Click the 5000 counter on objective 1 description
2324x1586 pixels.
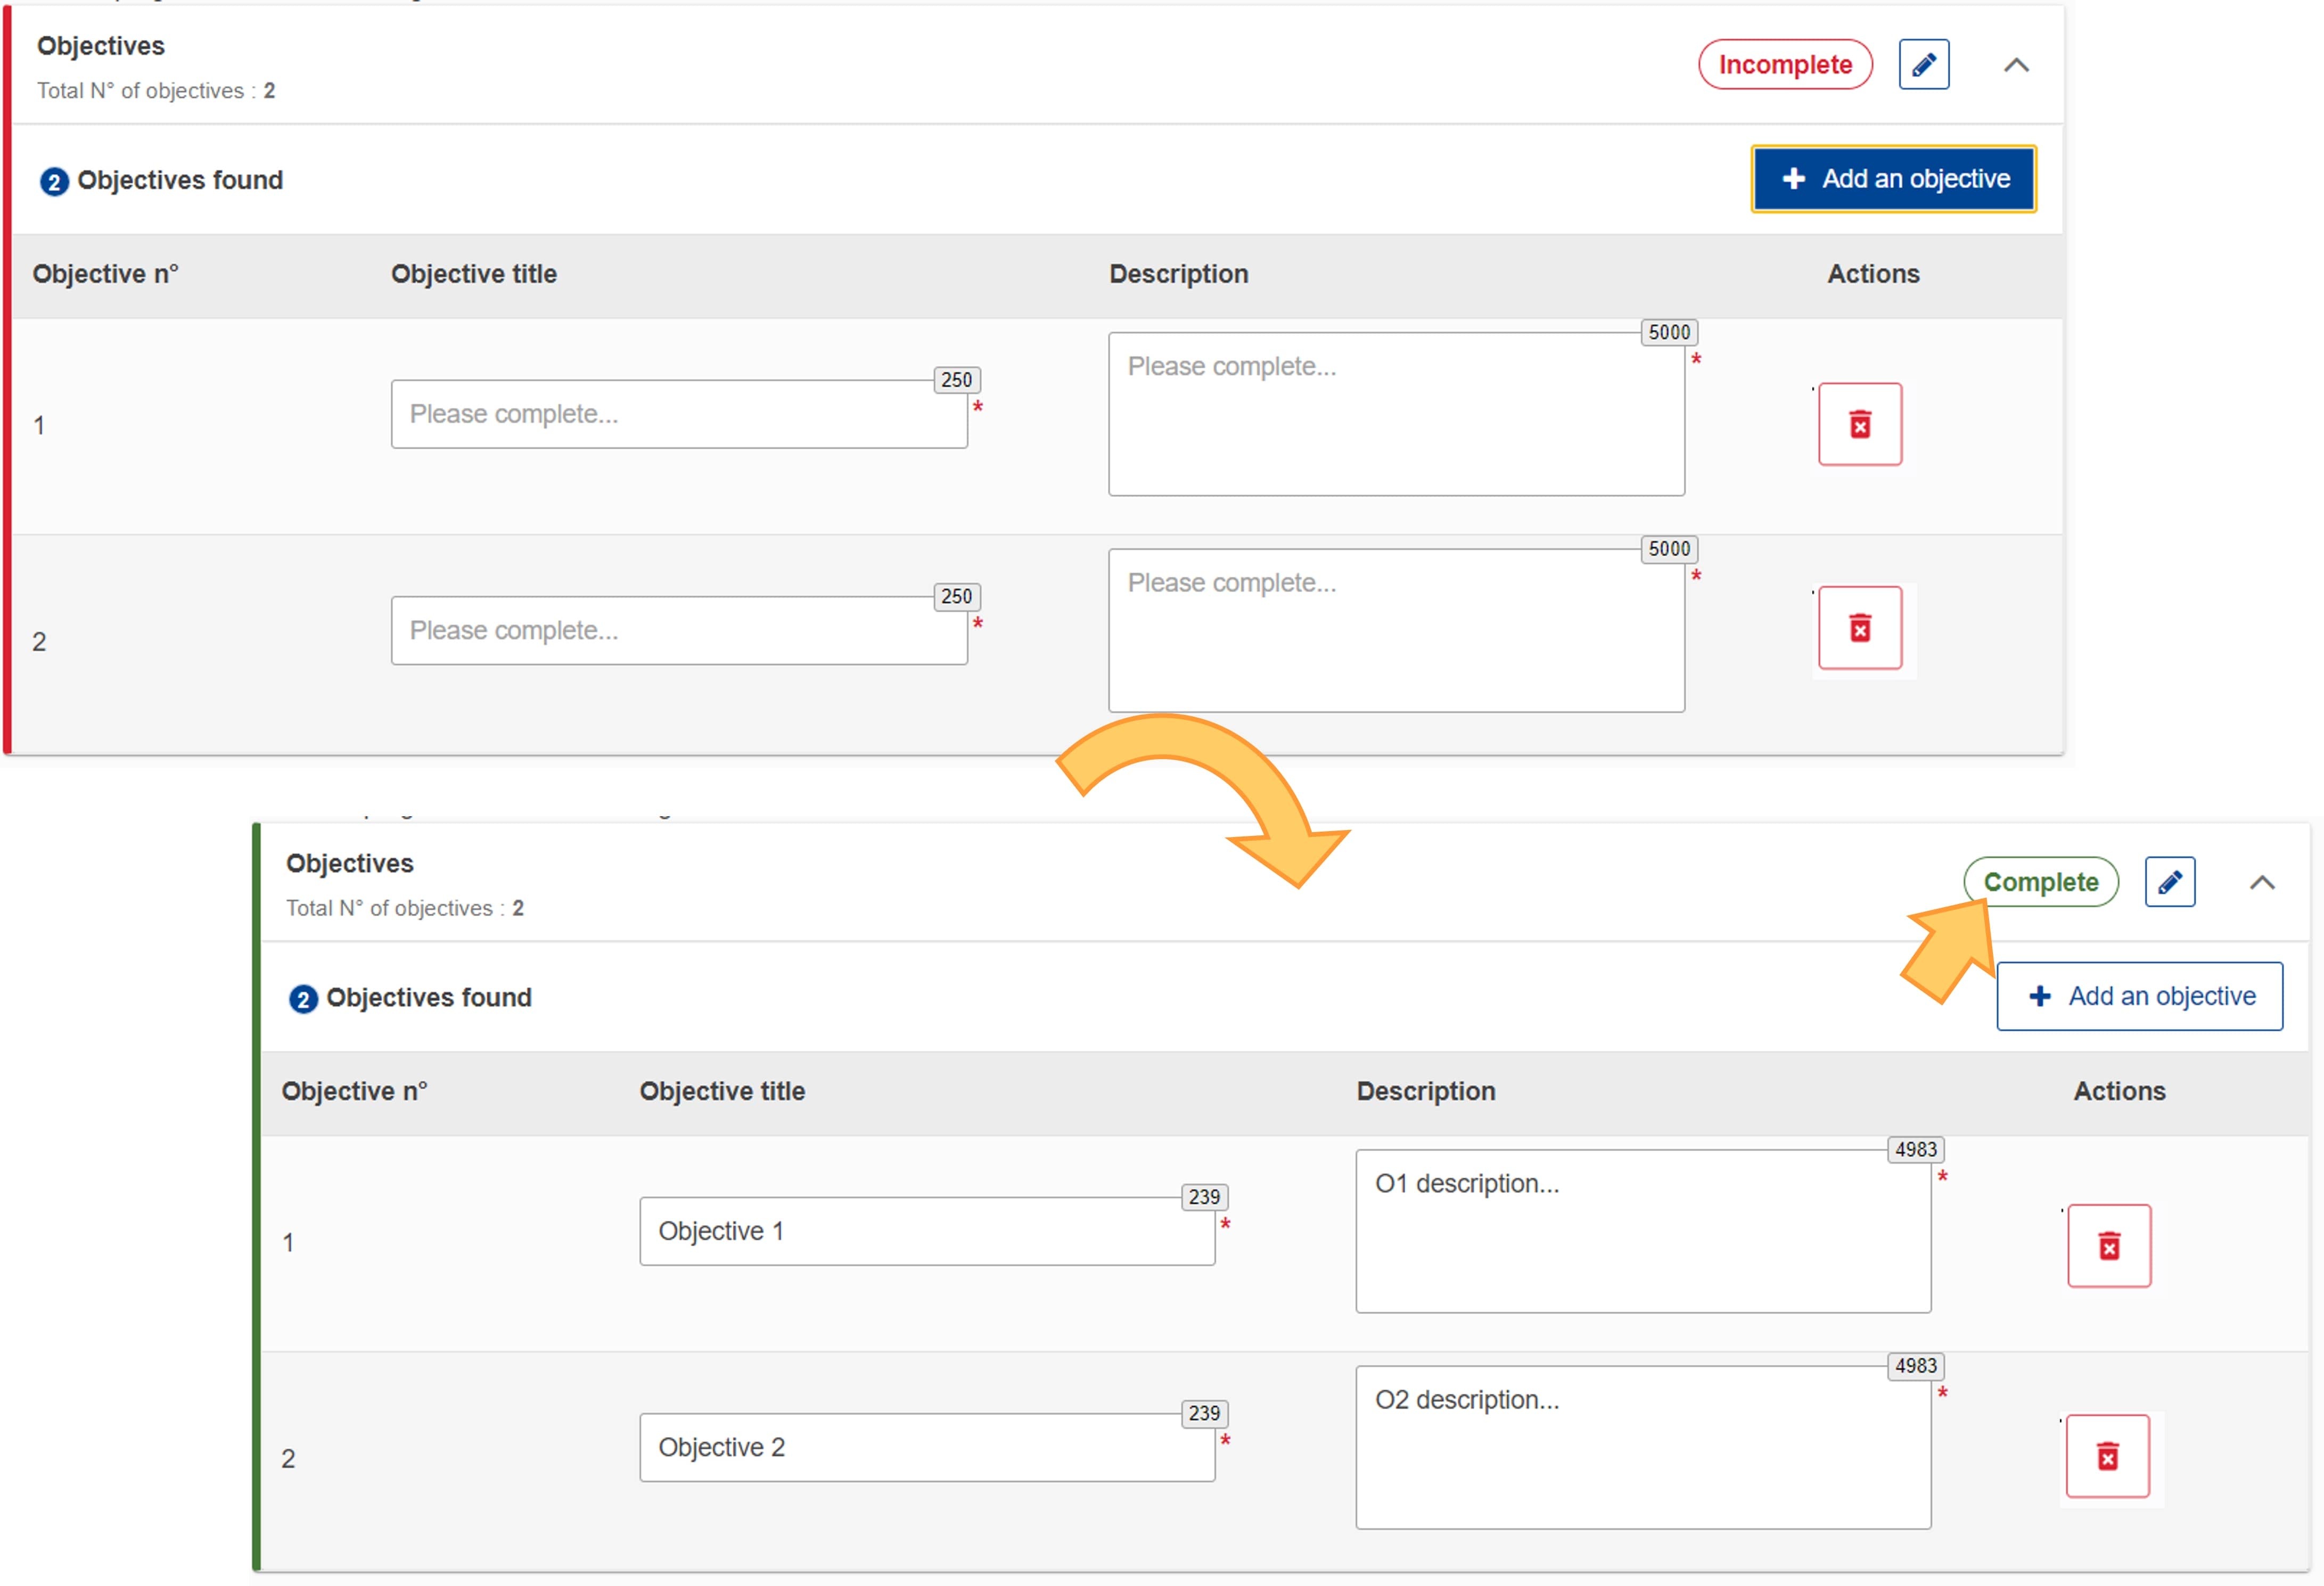[1669, 332]
